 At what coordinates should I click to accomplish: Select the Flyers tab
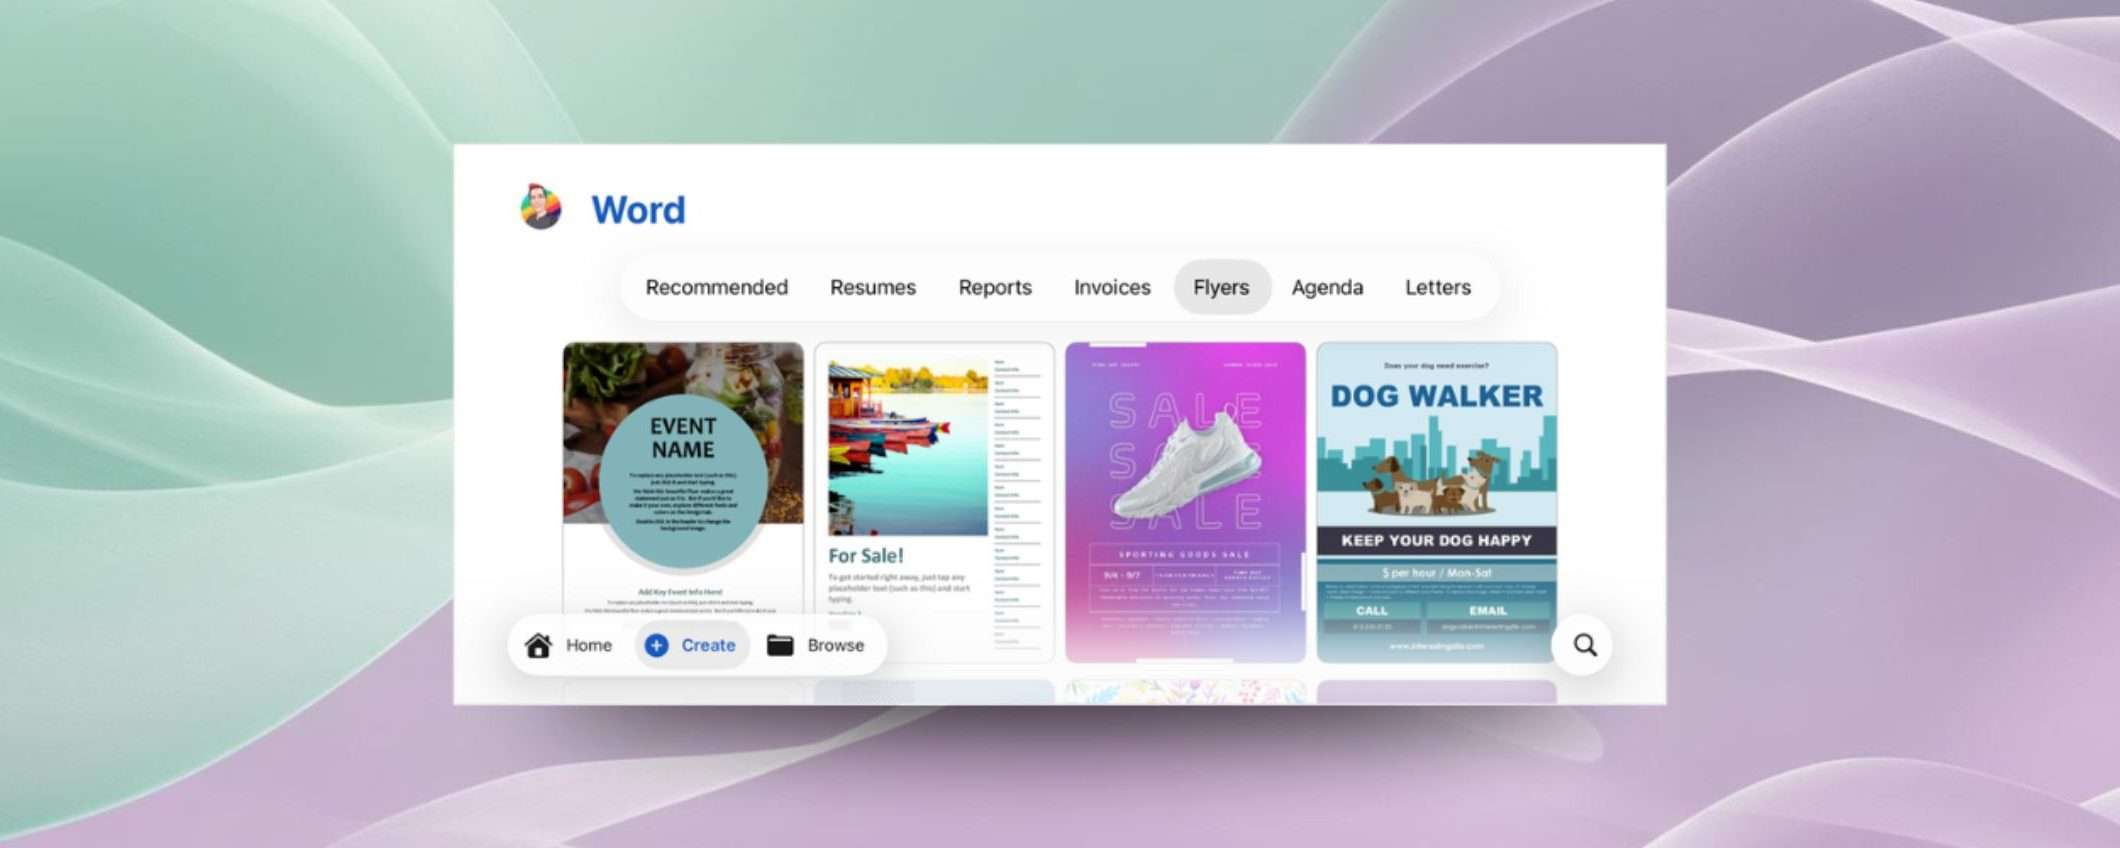coord(1220,288)
